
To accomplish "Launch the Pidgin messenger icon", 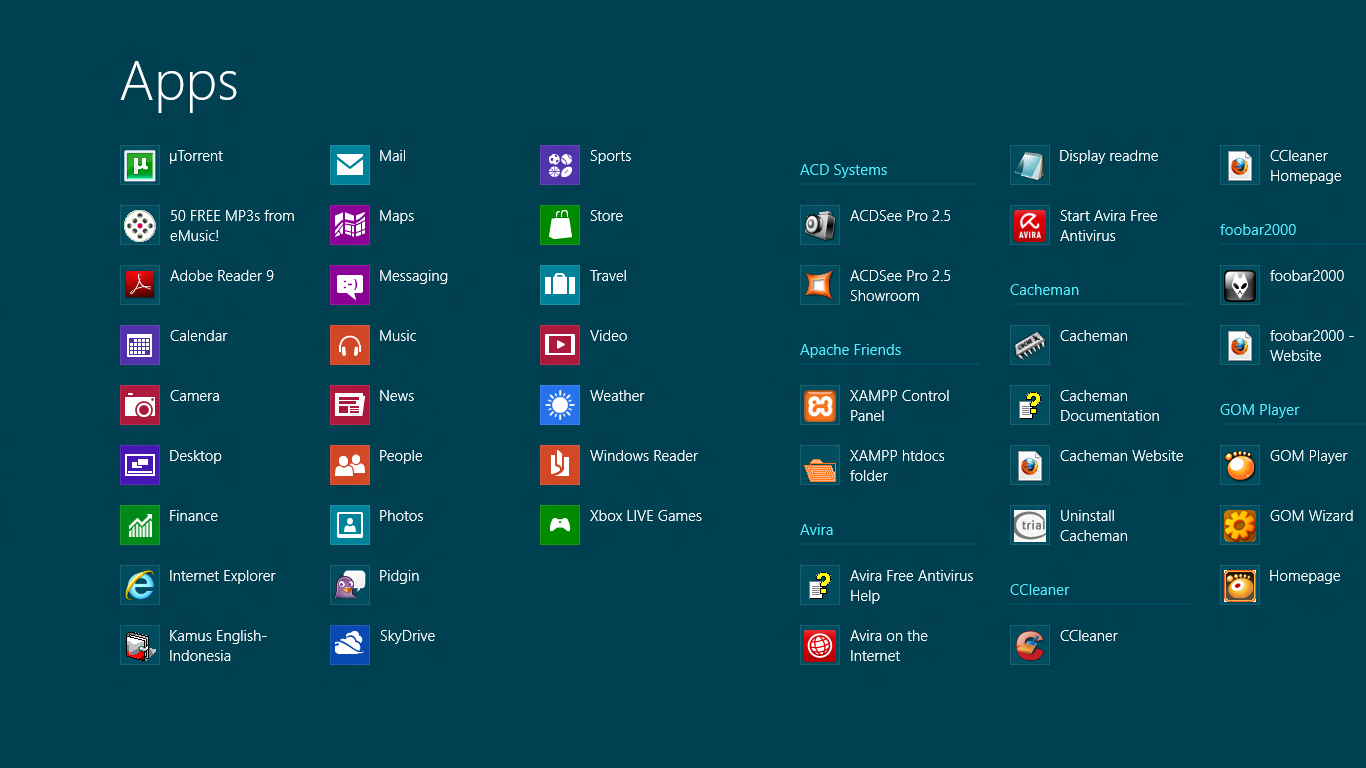I will 350,585.
